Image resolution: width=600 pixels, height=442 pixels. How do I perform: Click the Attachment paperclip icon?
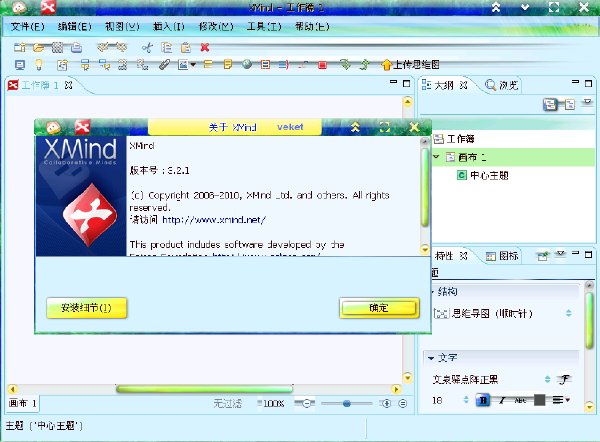click(164, 65)
